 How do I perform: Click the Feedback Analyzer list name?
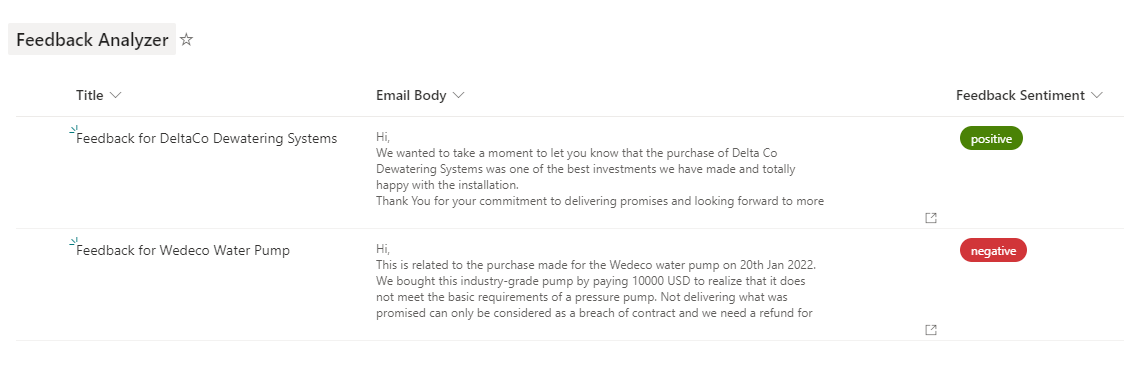[x=92, y=39]
